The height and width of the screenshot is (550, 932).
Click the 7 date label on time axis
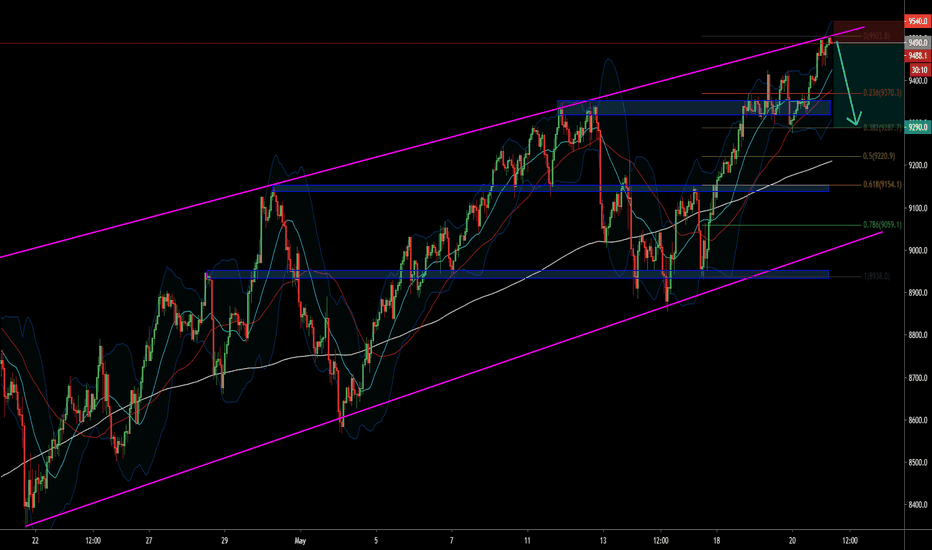point(452,540)
